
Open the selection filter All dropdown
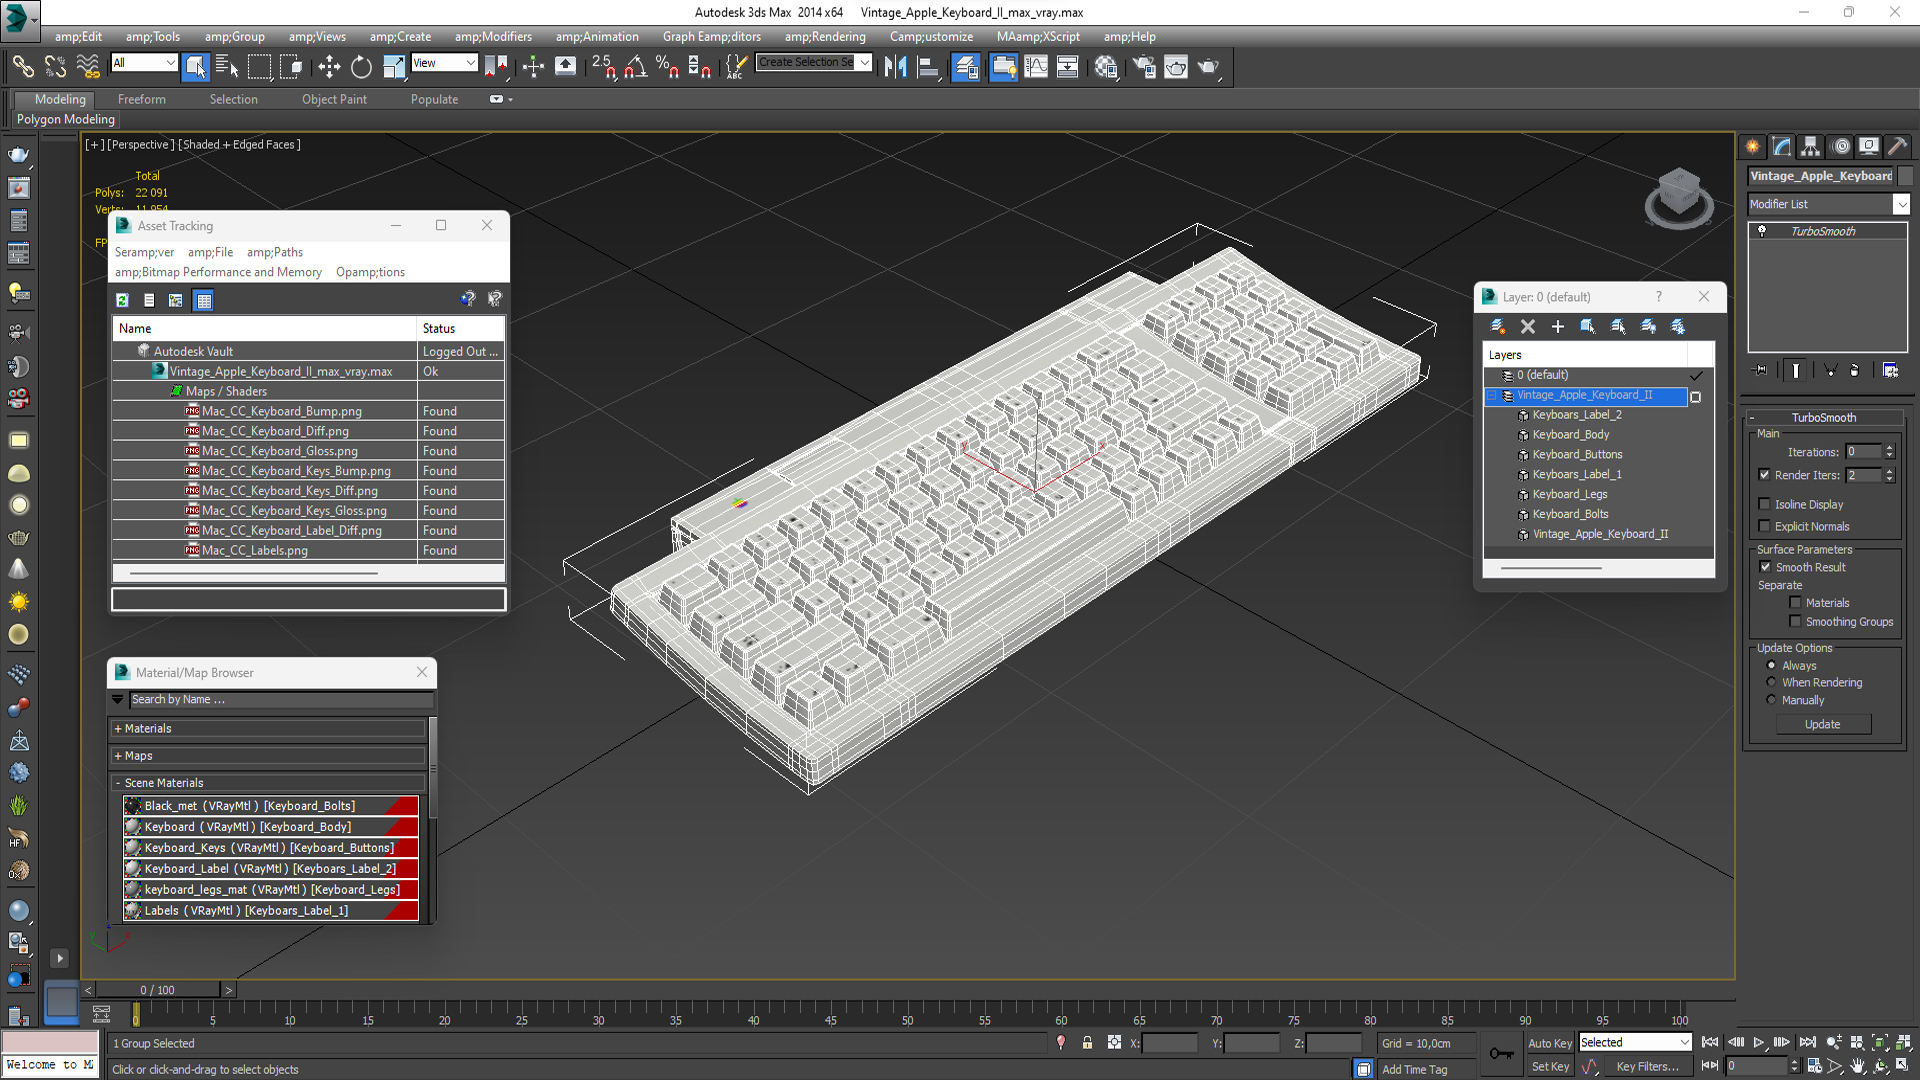coord(144,63)
